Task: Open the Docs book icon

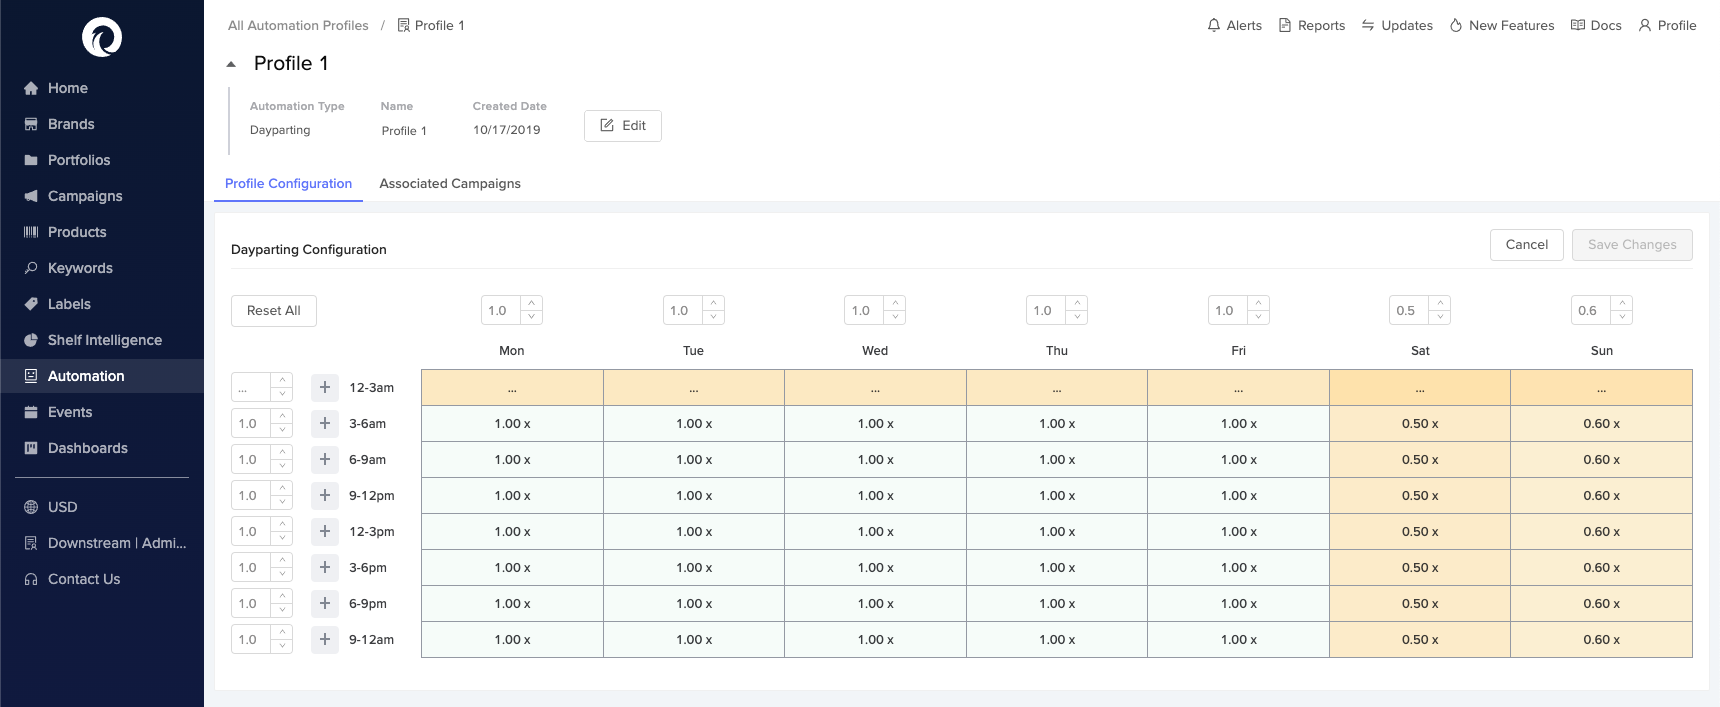Action: coord(1578,25)
